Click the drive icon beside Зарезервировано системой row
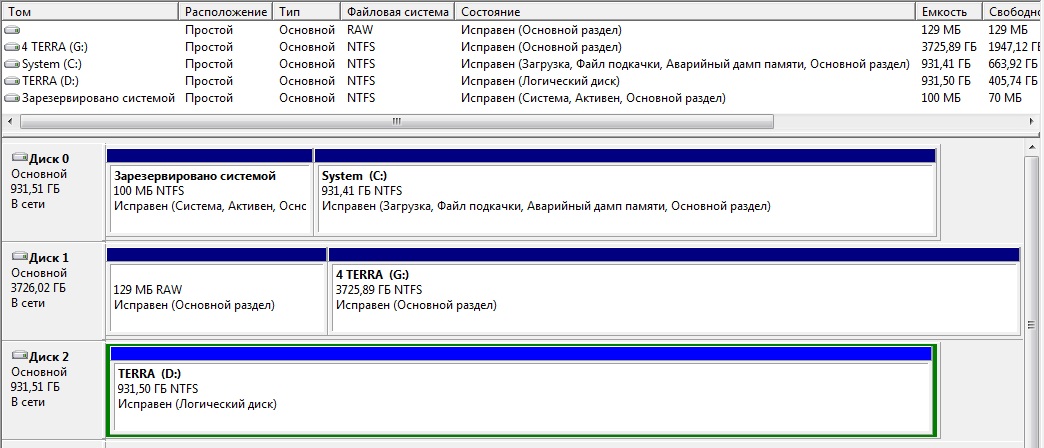 click(x=12, y=99)
